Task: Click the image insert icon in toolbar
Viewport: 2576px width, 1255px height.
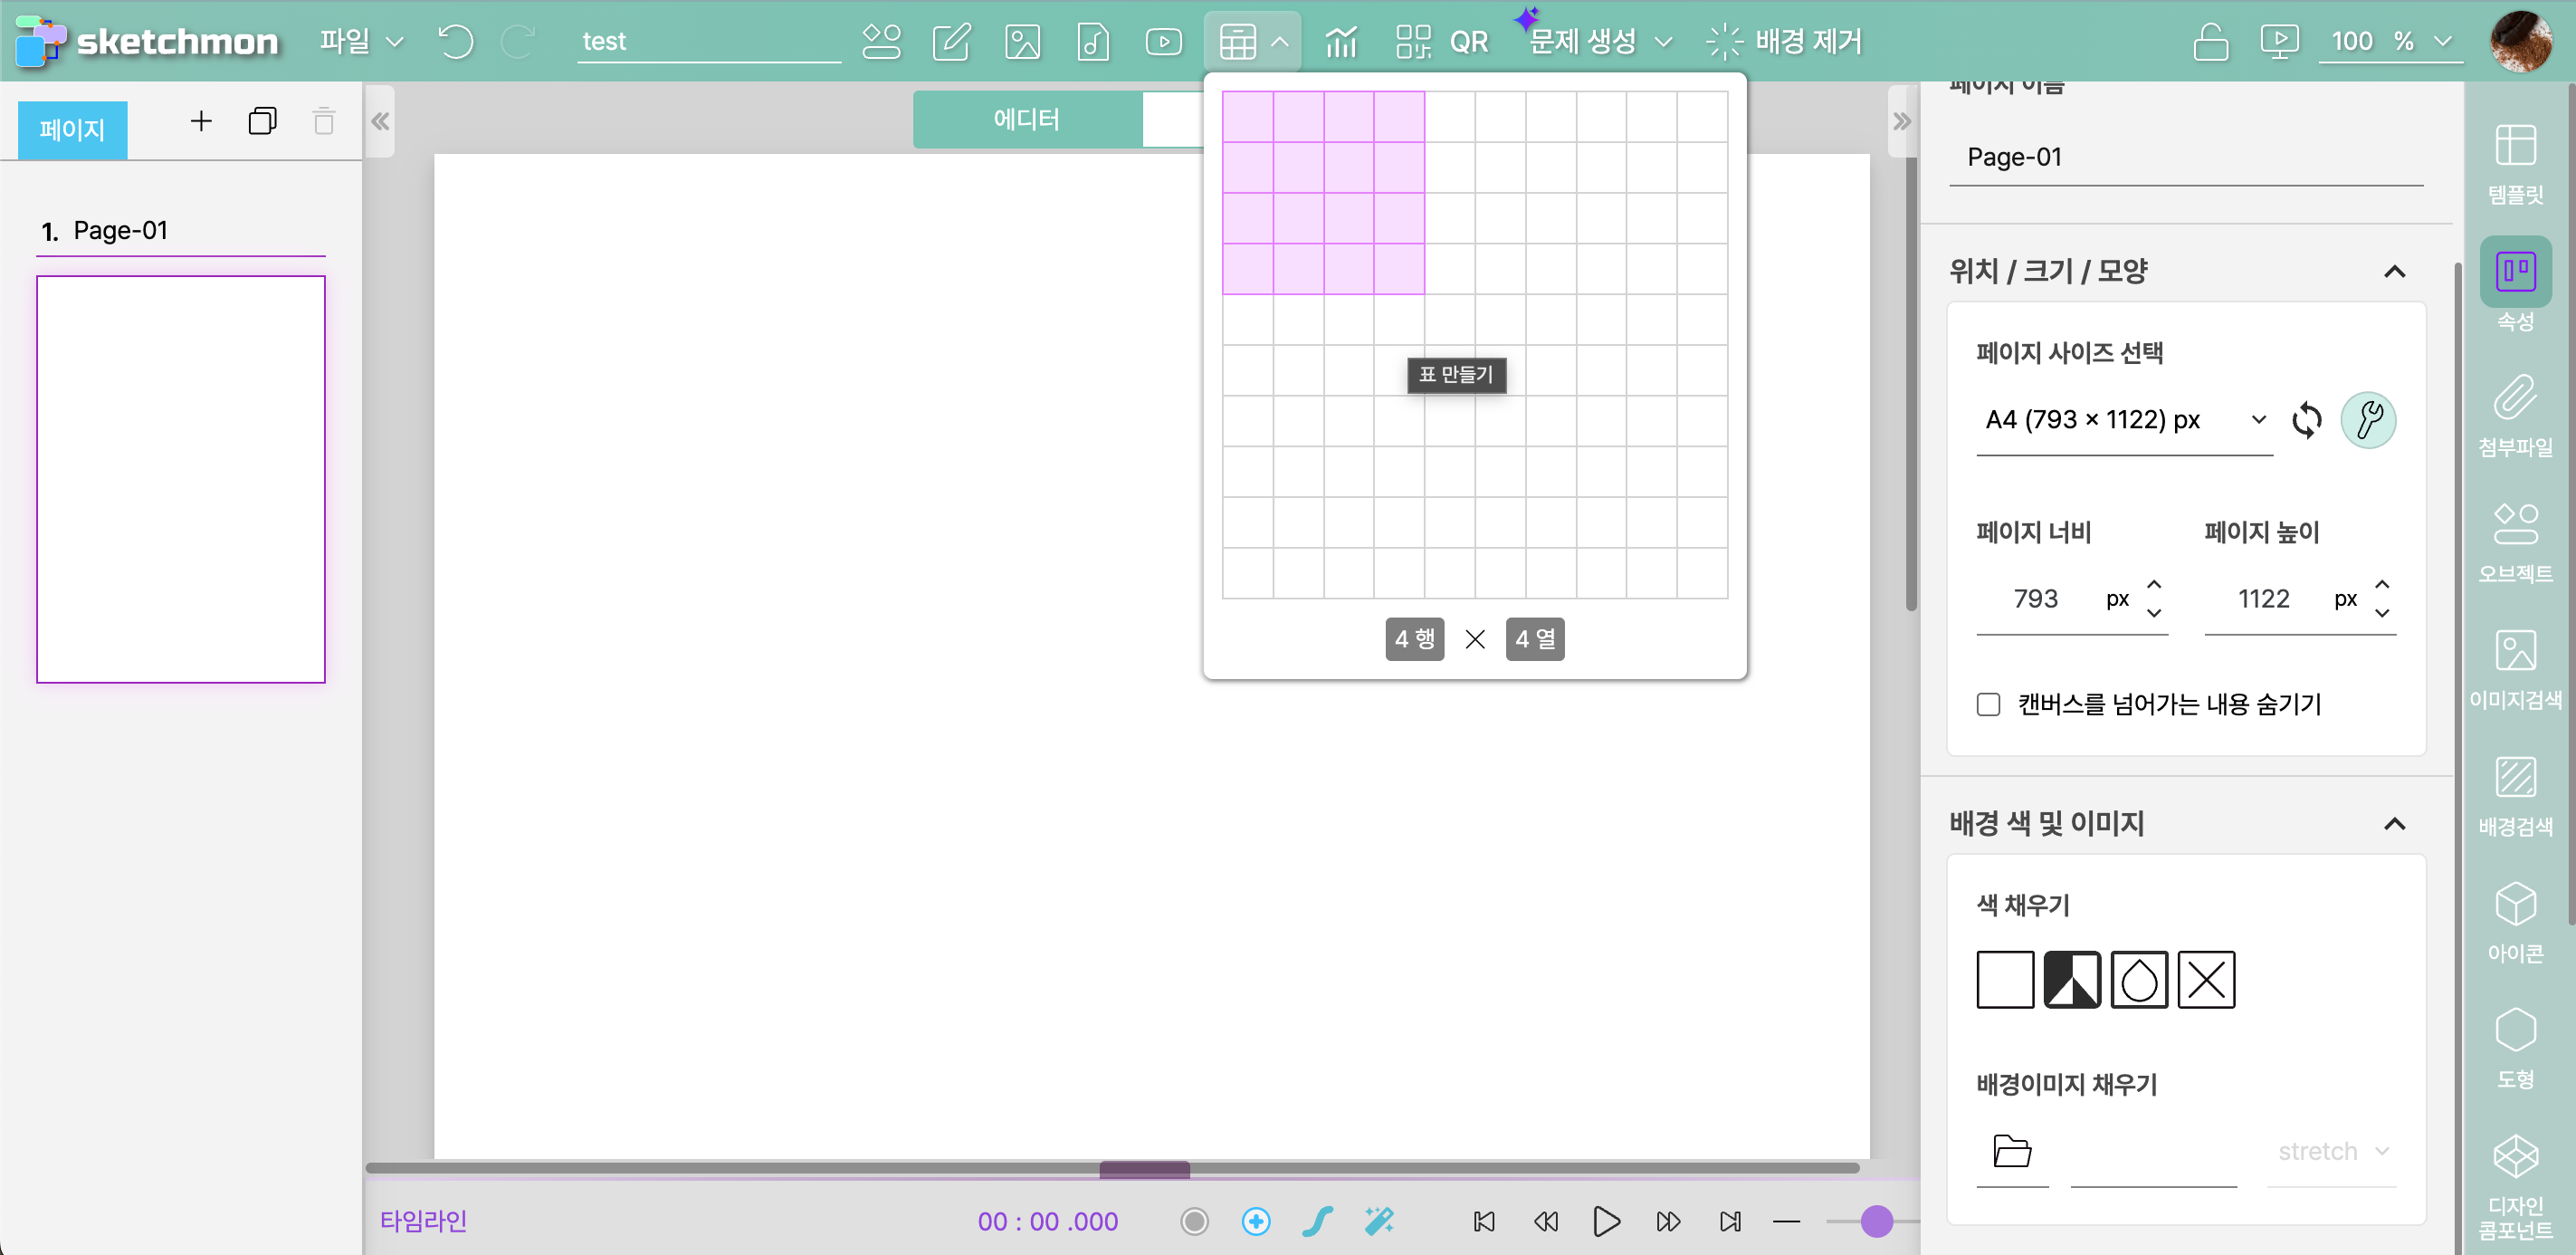Action: (x=1022, y=42)
